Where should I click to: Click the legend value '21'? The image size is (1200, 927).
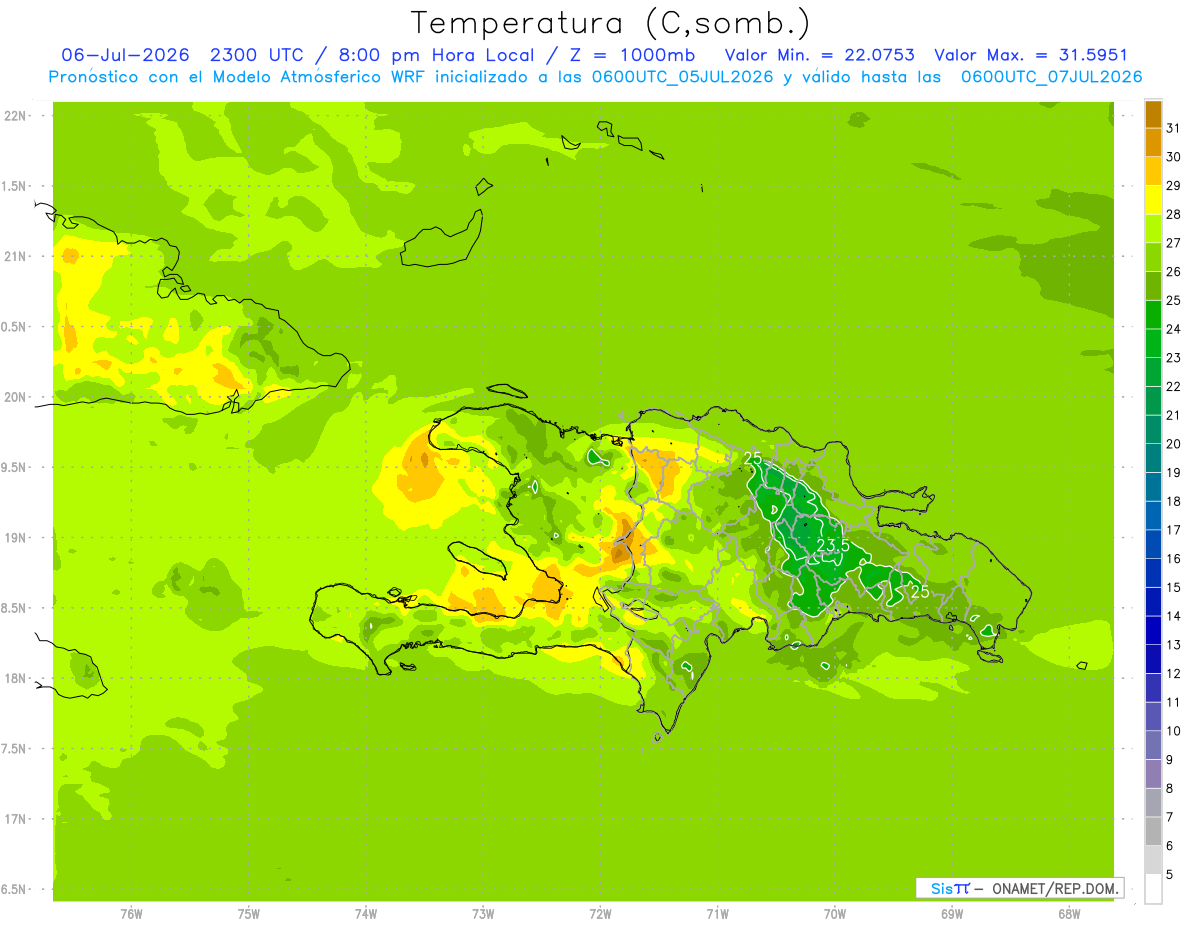(1174, 415)
